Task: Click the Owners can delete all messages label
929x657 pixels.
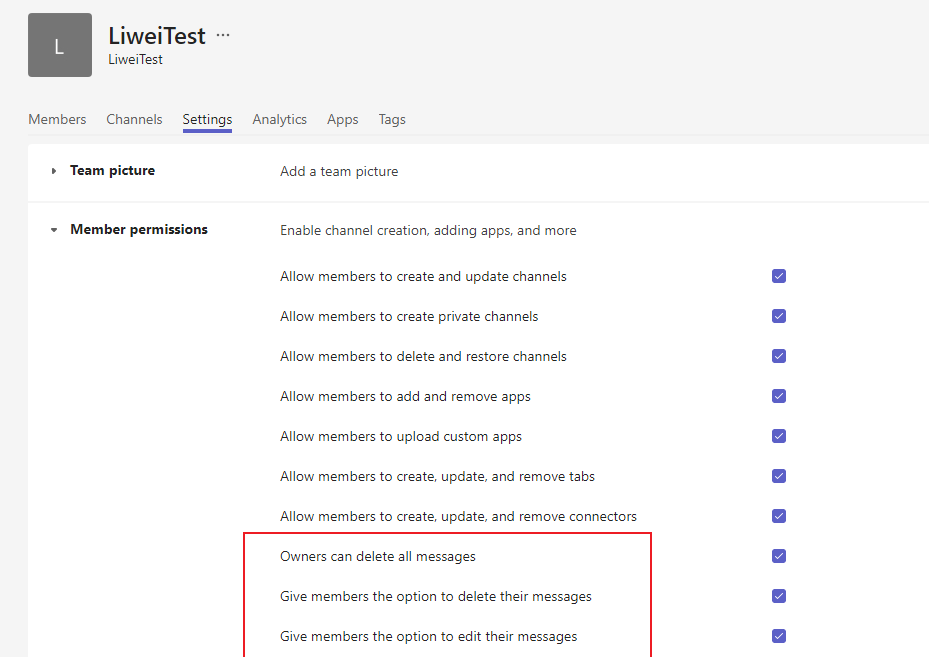Action: [x=377, y=556]
